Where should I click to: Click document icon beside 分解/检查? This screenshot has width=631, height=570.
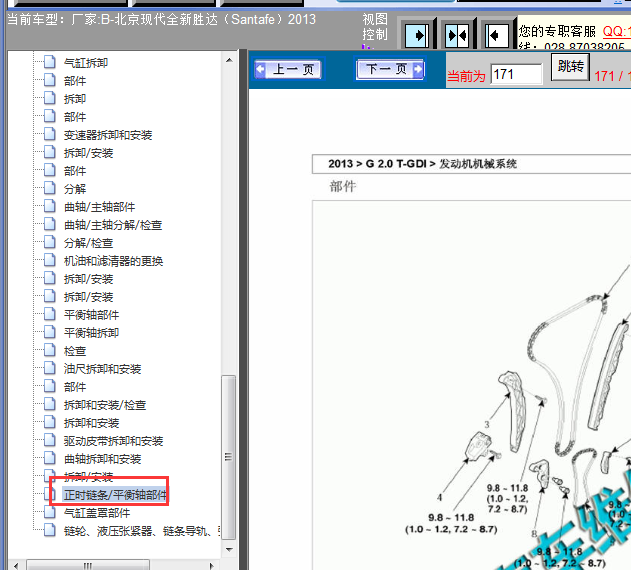tap(49, 242)
